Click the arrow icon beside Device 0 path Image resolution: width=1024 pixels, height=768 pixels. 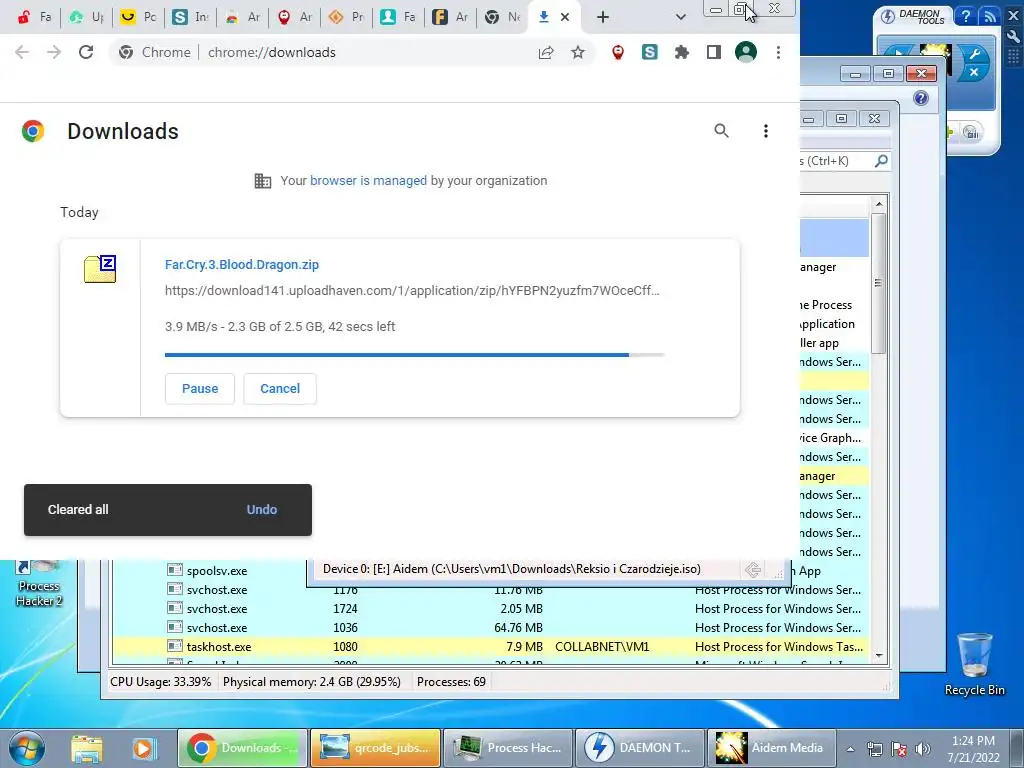tap(752, 569)
